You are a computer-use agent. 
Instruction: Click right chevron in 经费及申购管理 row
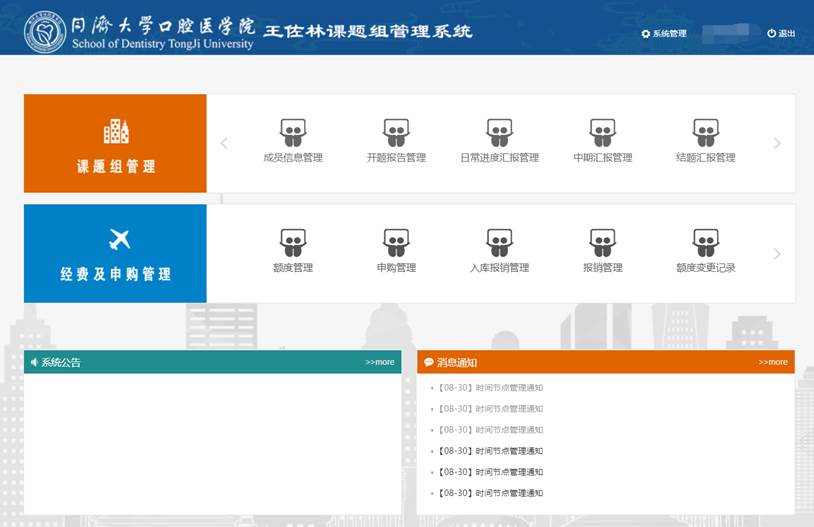[x=777, y=254]
